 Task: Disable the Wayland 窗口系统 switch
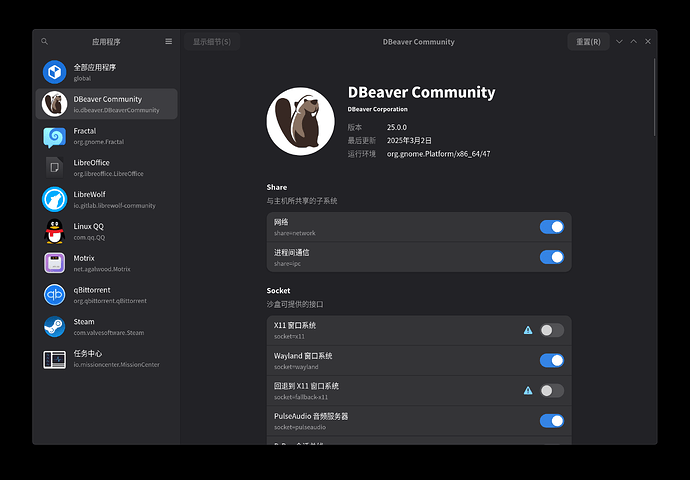pyautogui.click(x=552, y=360)
